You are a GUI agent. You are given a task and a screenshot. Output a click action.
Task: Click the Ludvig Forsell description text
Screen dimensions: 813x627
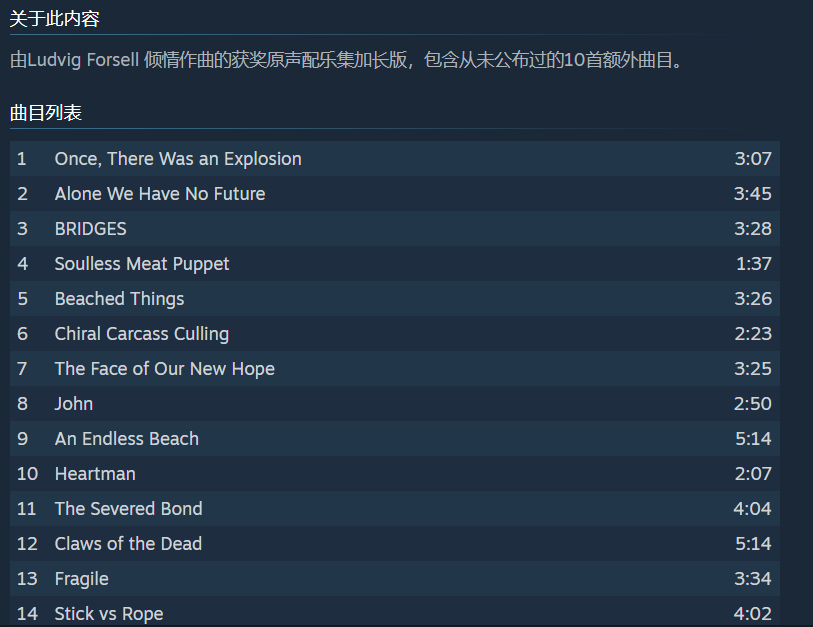(346, 60)
